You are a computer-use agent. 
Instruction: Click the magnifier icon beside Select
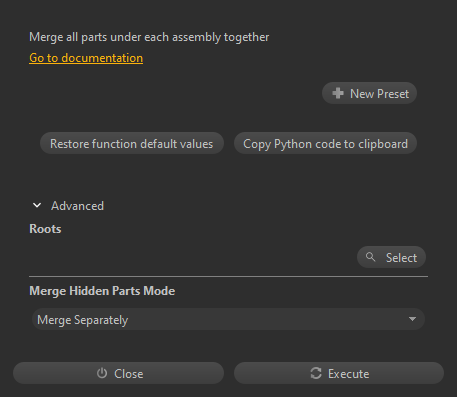[370, 257]
